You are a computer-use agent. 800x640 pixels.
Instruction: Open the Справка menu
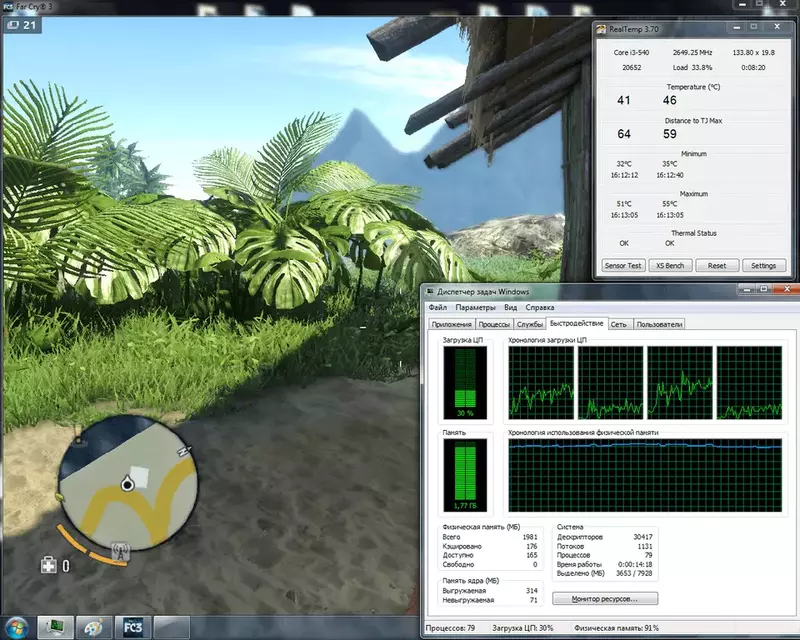click(x=540, y=307)
